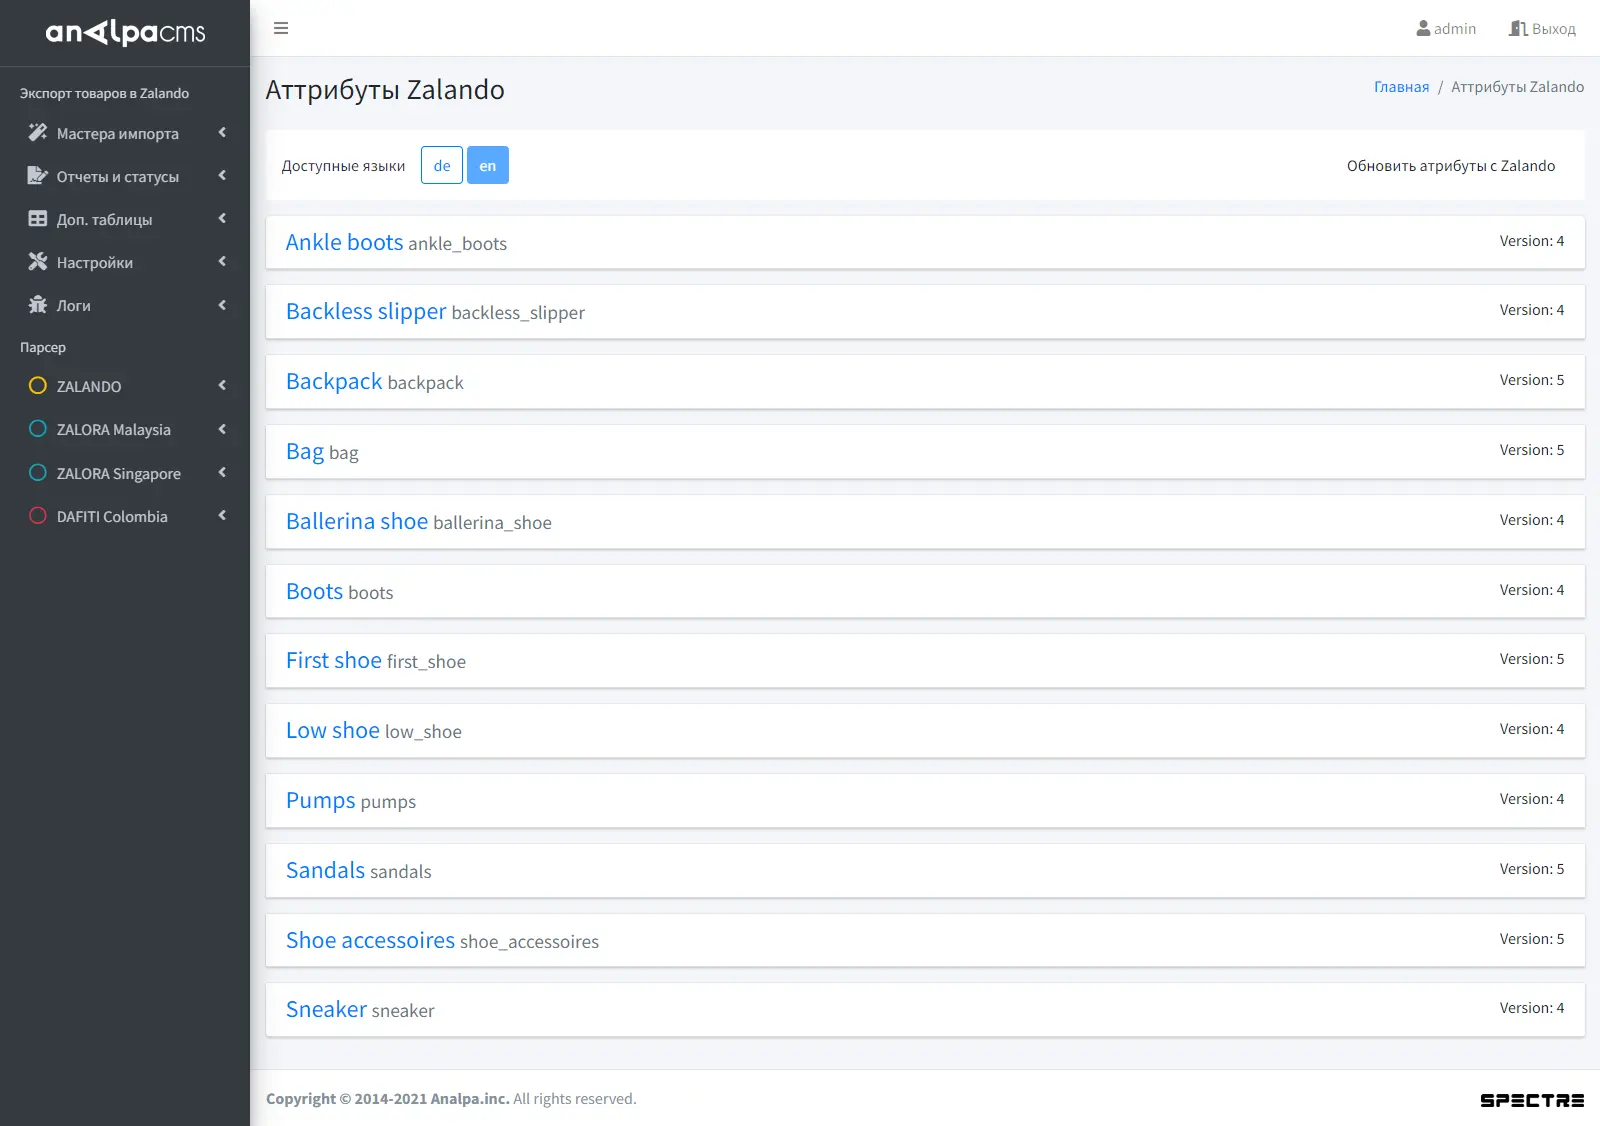Click the hamburger menu sidebar toggle
This screenshot has height=1126, width=1600.
click(x=281, y=28)
